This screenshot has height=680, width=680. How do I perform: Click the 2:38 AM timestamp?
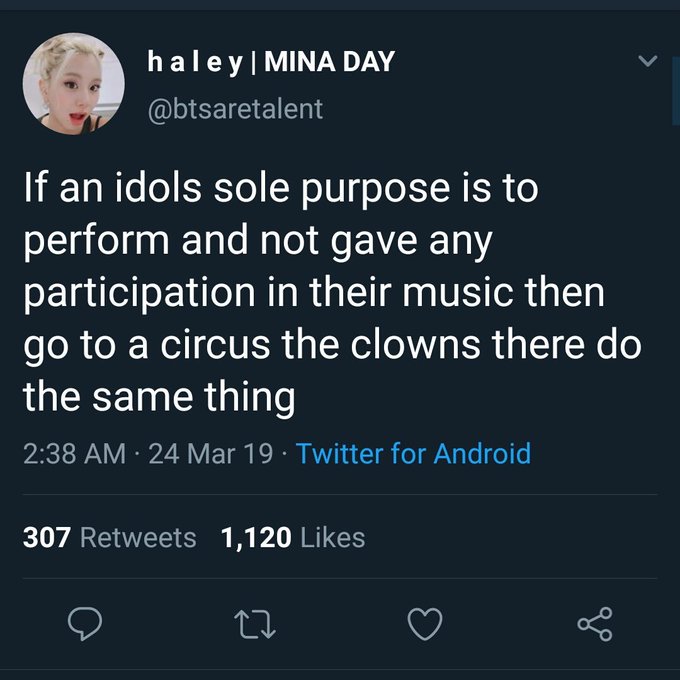(75, 454)
